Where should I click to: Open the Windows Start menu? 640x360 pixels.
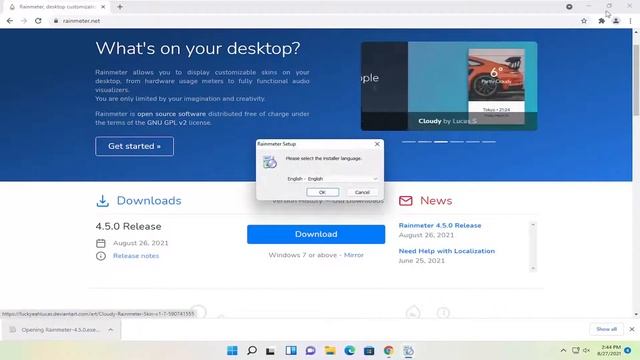tap(232, 351)
